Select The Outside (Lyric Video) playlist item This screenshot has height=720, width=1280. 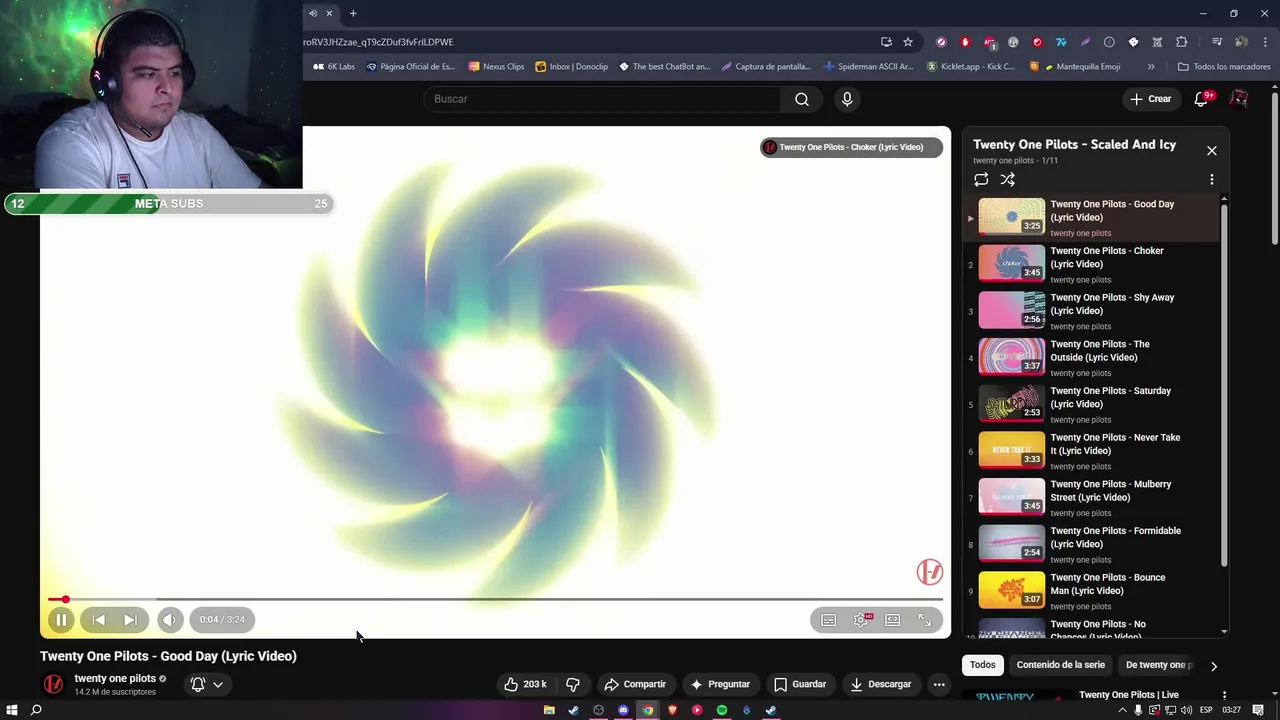pos(1091,358)
